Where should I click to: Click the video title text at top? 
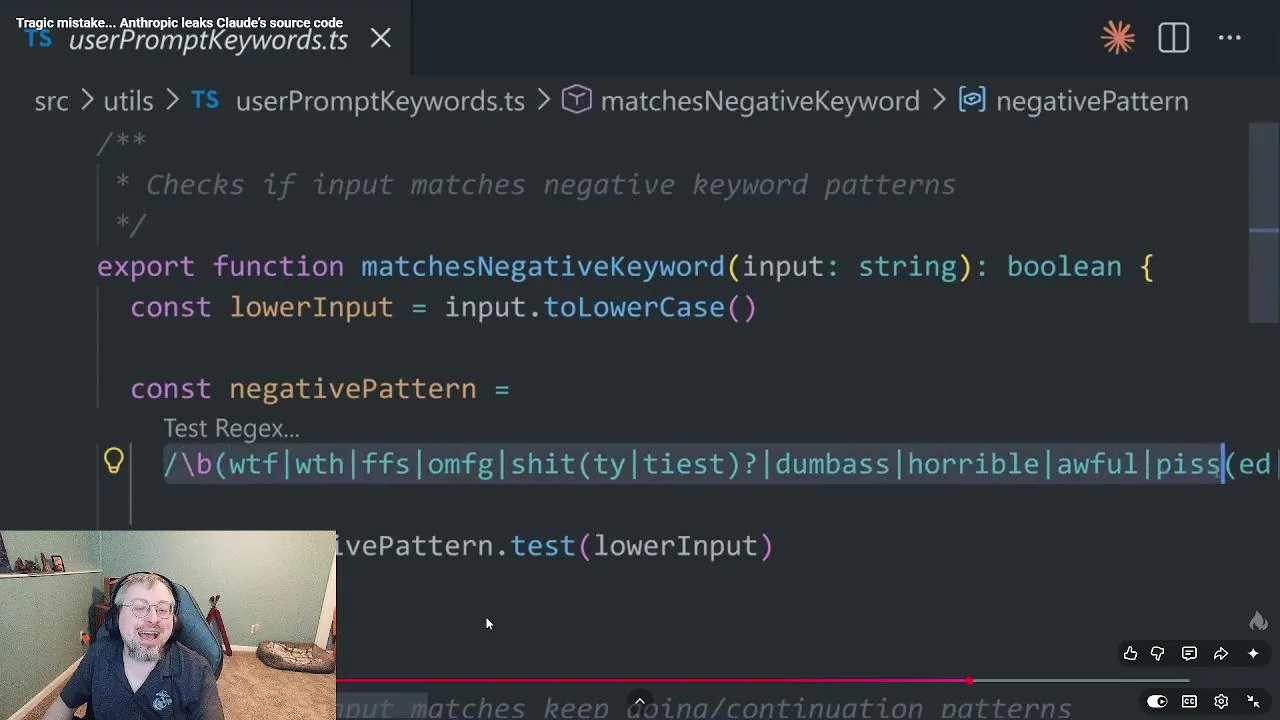pos(179,22)
